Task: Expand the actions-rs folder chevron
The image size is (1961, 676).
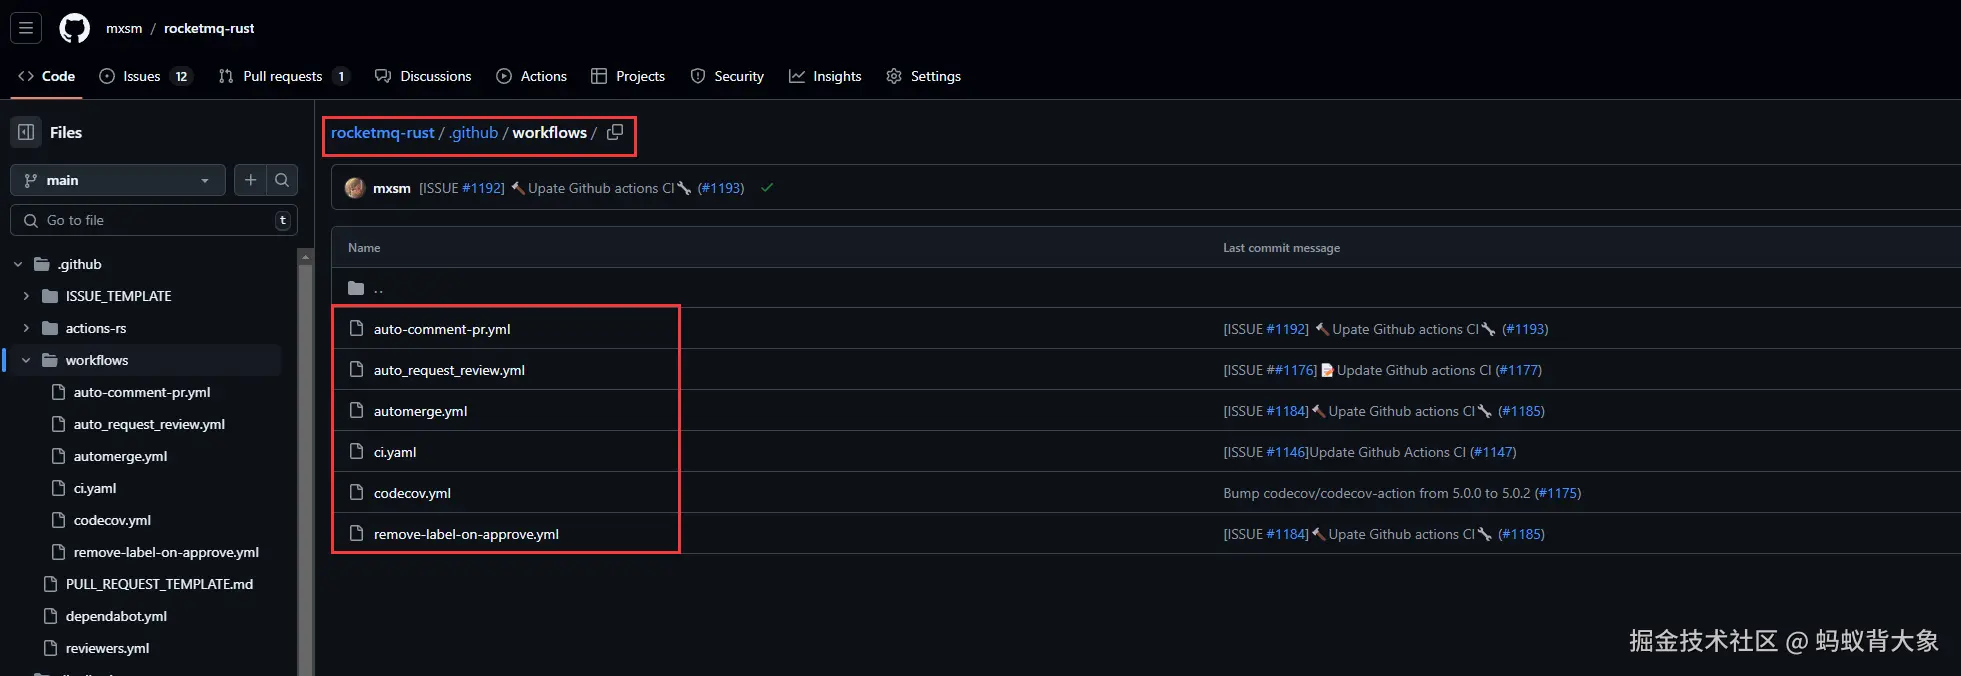Action: pyautogui.click(x=26, y=328)
